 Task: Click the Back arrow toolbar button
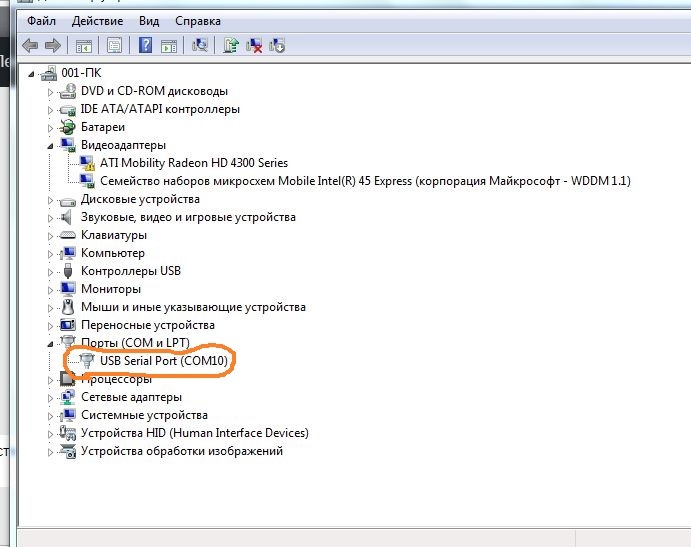click(30, 45)
